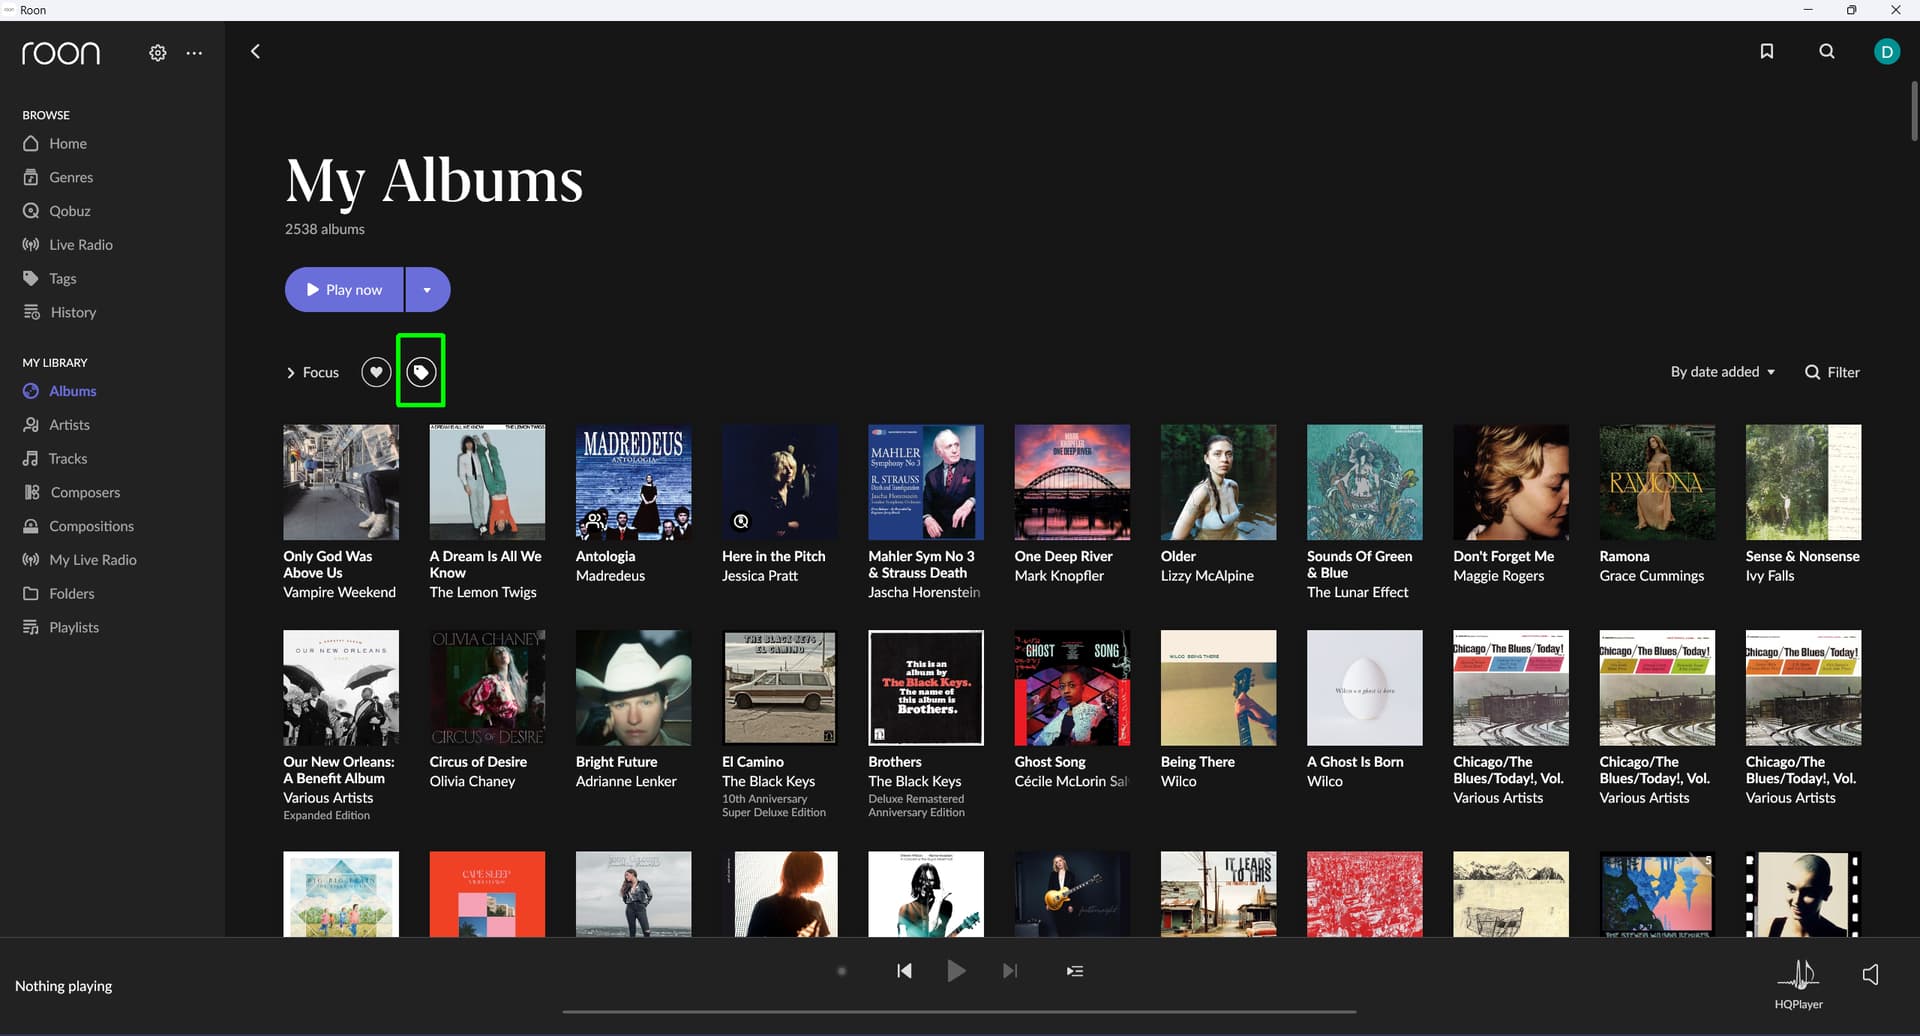1920x1036 pixels.
Task: Open My Live Radio
Action: pyautogui.click(x=80, y=560)
